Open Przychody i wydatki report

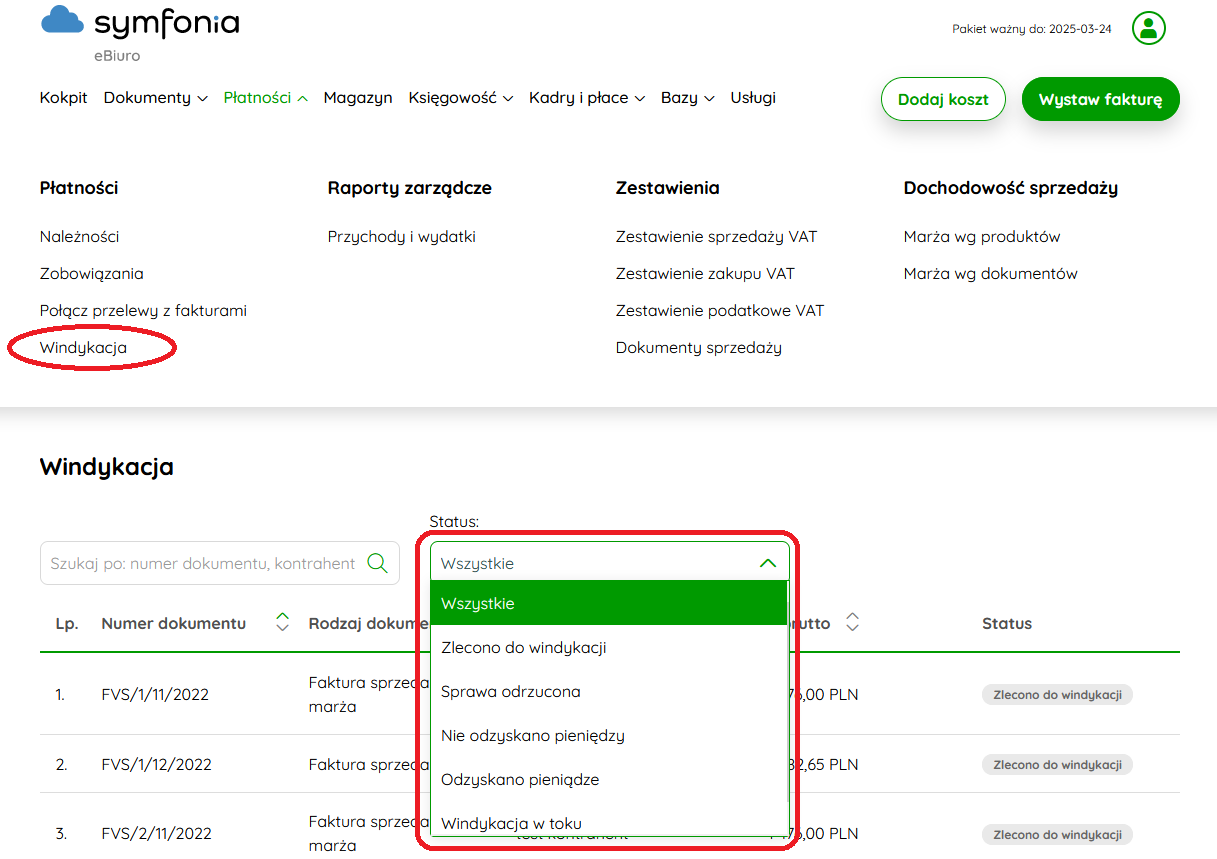click(402, 237)
